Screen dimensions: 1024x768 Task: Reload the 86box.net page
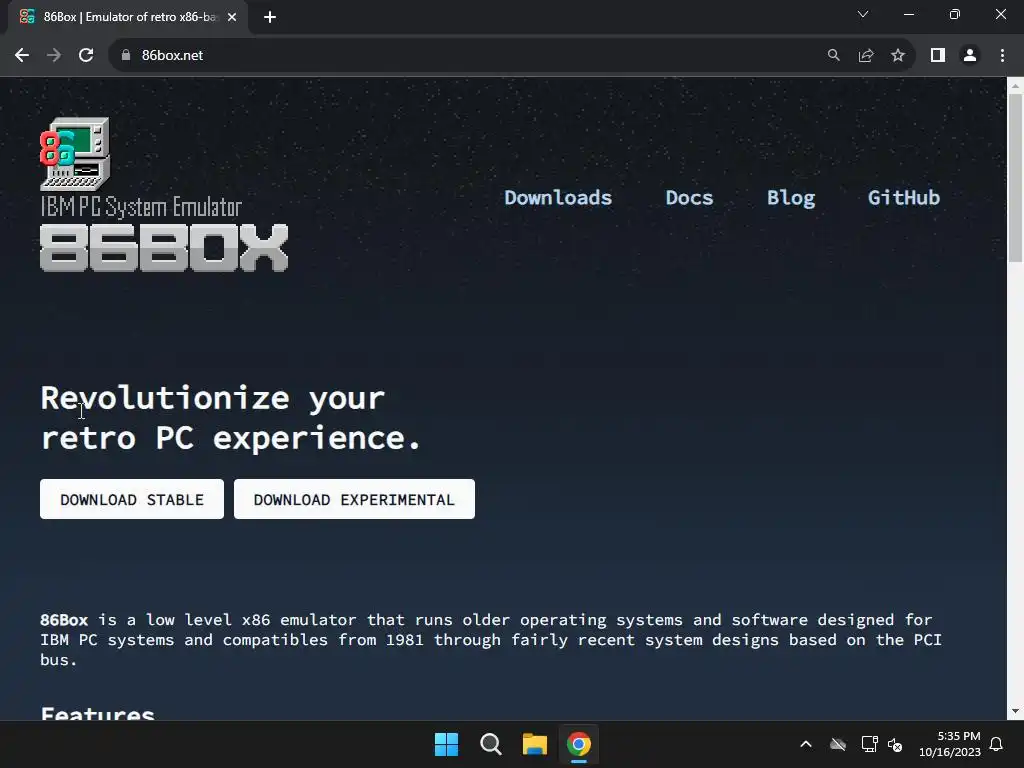[86, 56]
